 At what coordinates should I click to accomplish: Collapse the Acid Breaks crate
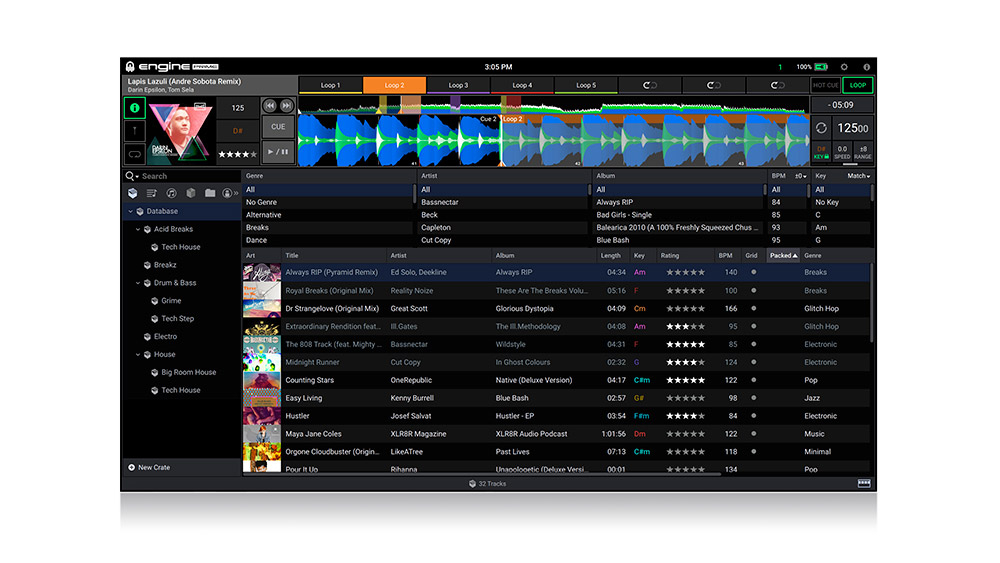(138, 229)
